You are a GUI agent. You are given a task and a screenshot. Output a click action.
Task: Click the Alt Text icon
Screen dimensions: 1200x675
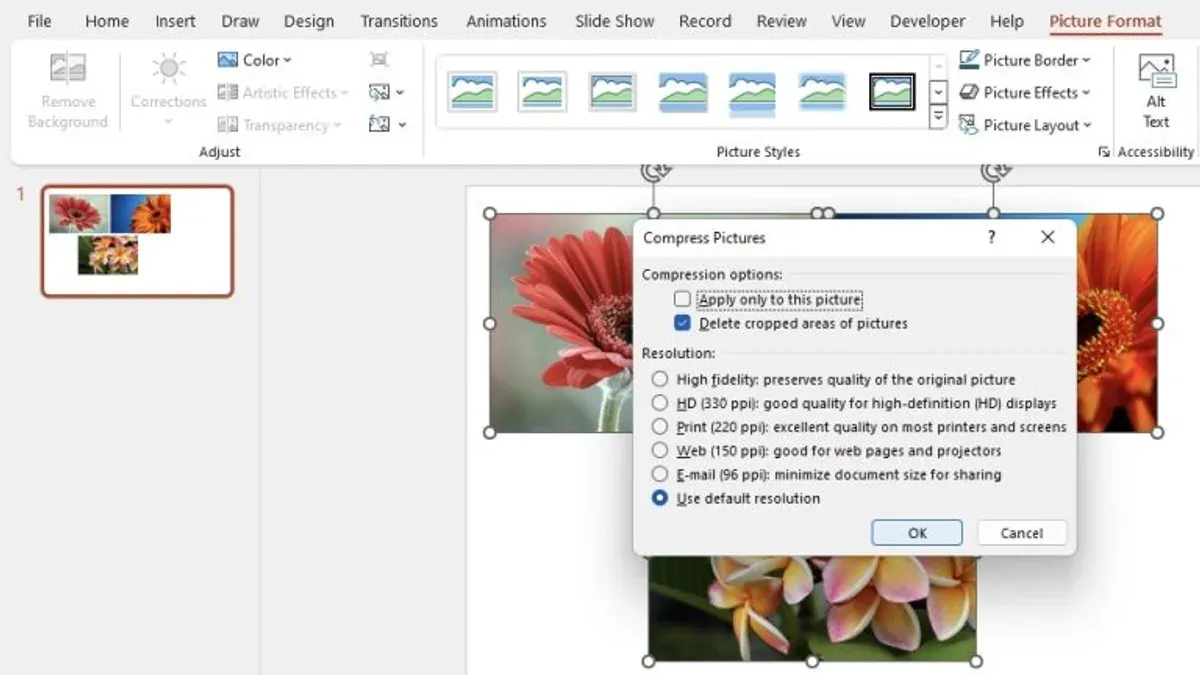pos(1156,72)
